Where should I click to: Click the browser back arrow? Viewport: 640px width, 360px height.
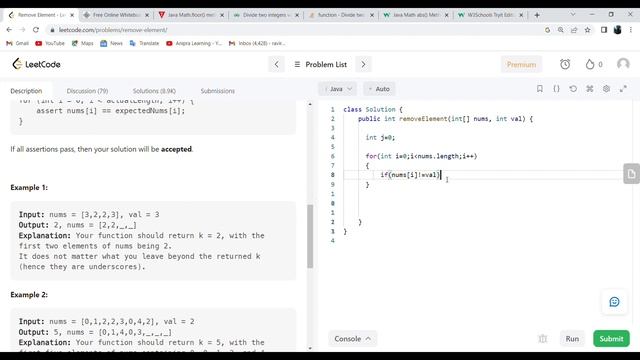click(9, 30)
